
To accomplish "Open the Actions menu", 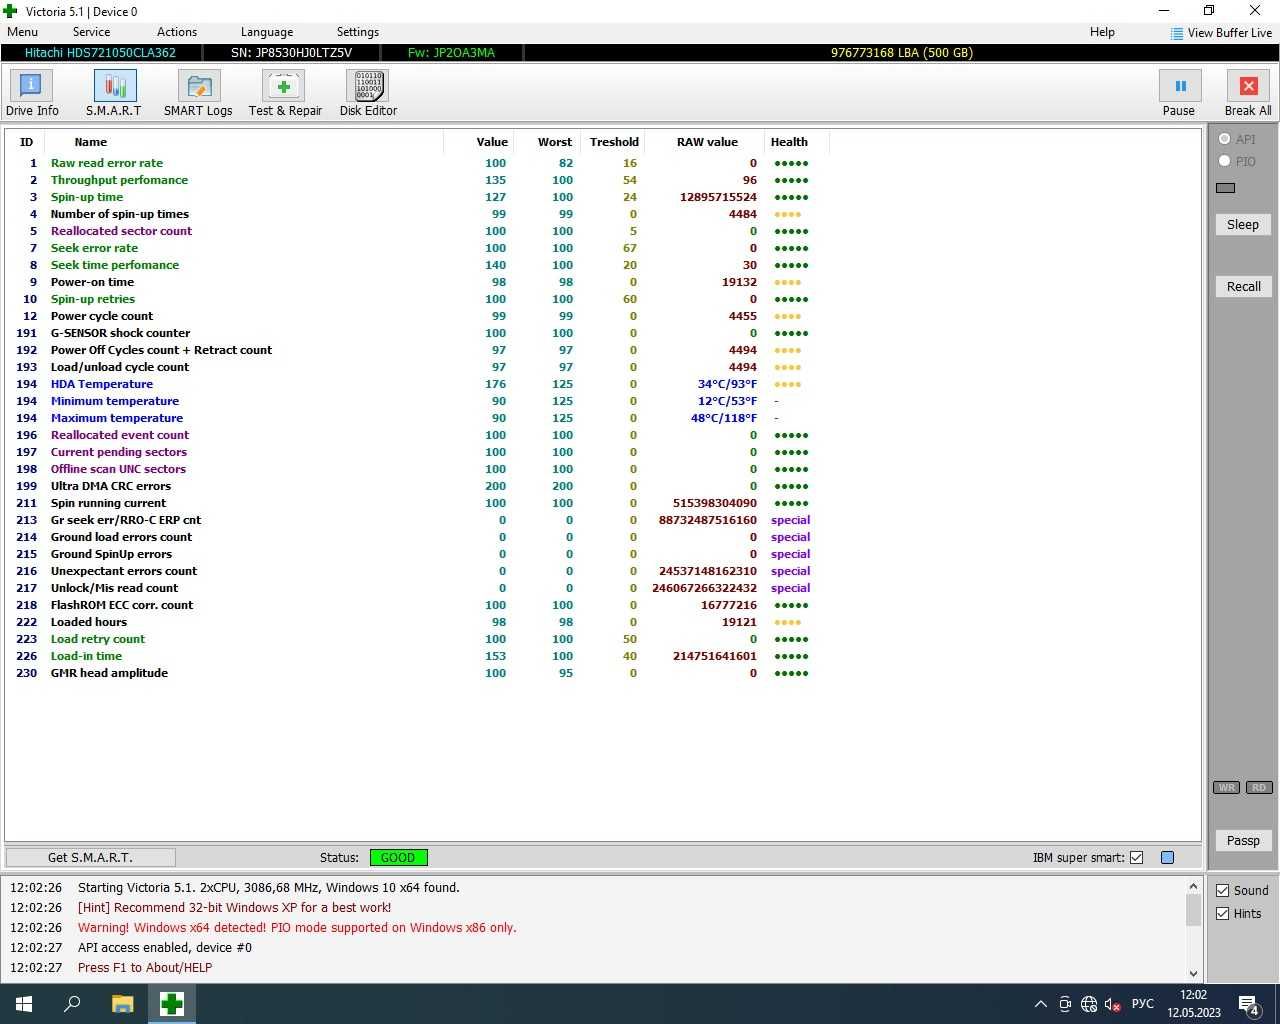I will pos(177,32).
